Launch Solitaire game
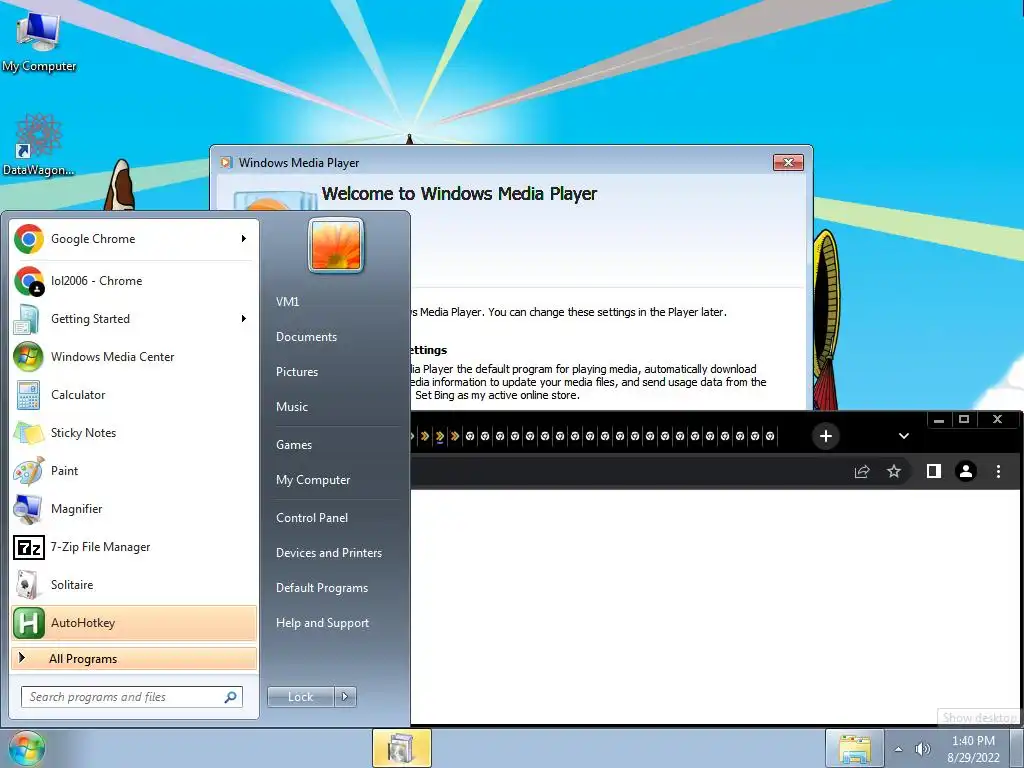This screenshot has width=1024, height=768. coord(134,584)
